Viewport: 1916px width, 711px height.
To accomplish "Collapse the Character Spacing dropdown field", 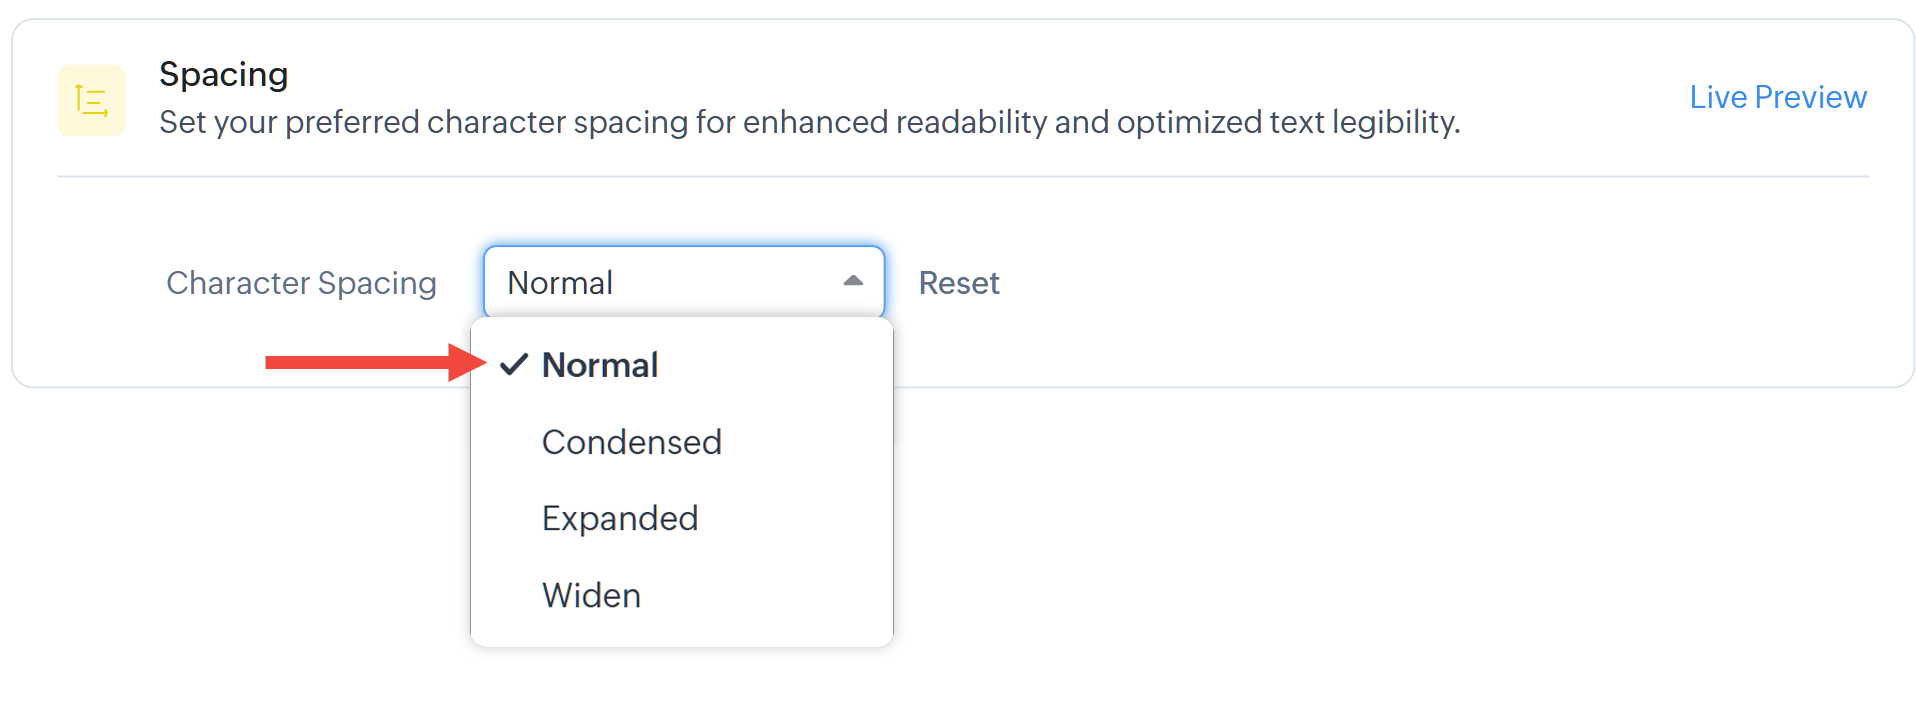I will coord(682,282).
